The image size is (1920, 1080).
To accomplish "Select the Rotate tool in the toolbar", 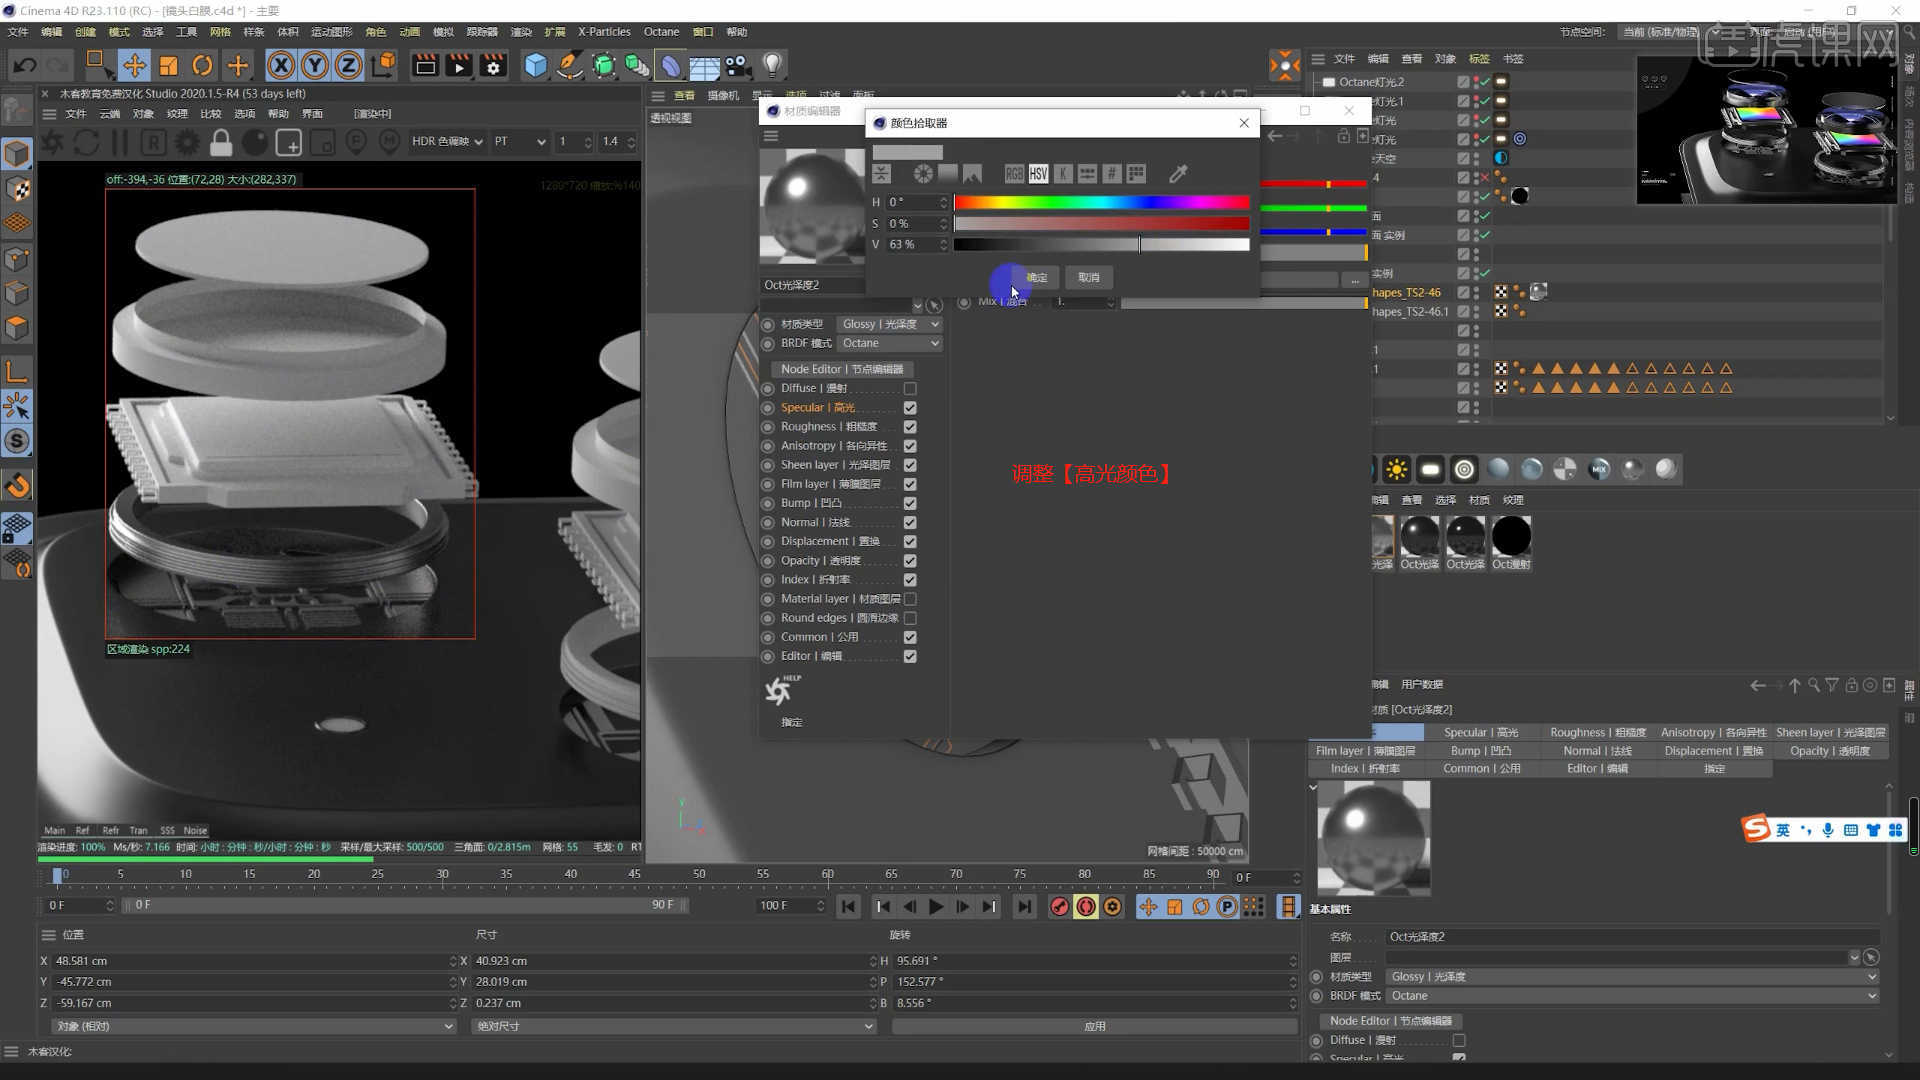I will (203, 65).
